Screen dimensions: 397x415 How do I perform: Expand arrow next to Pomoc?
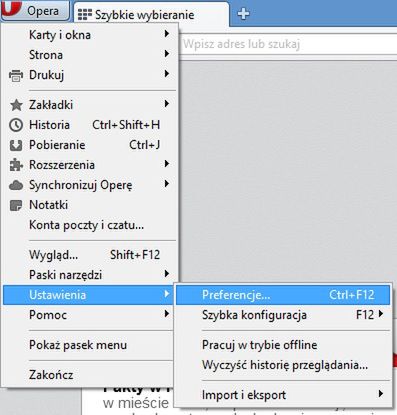coord(167,314)
